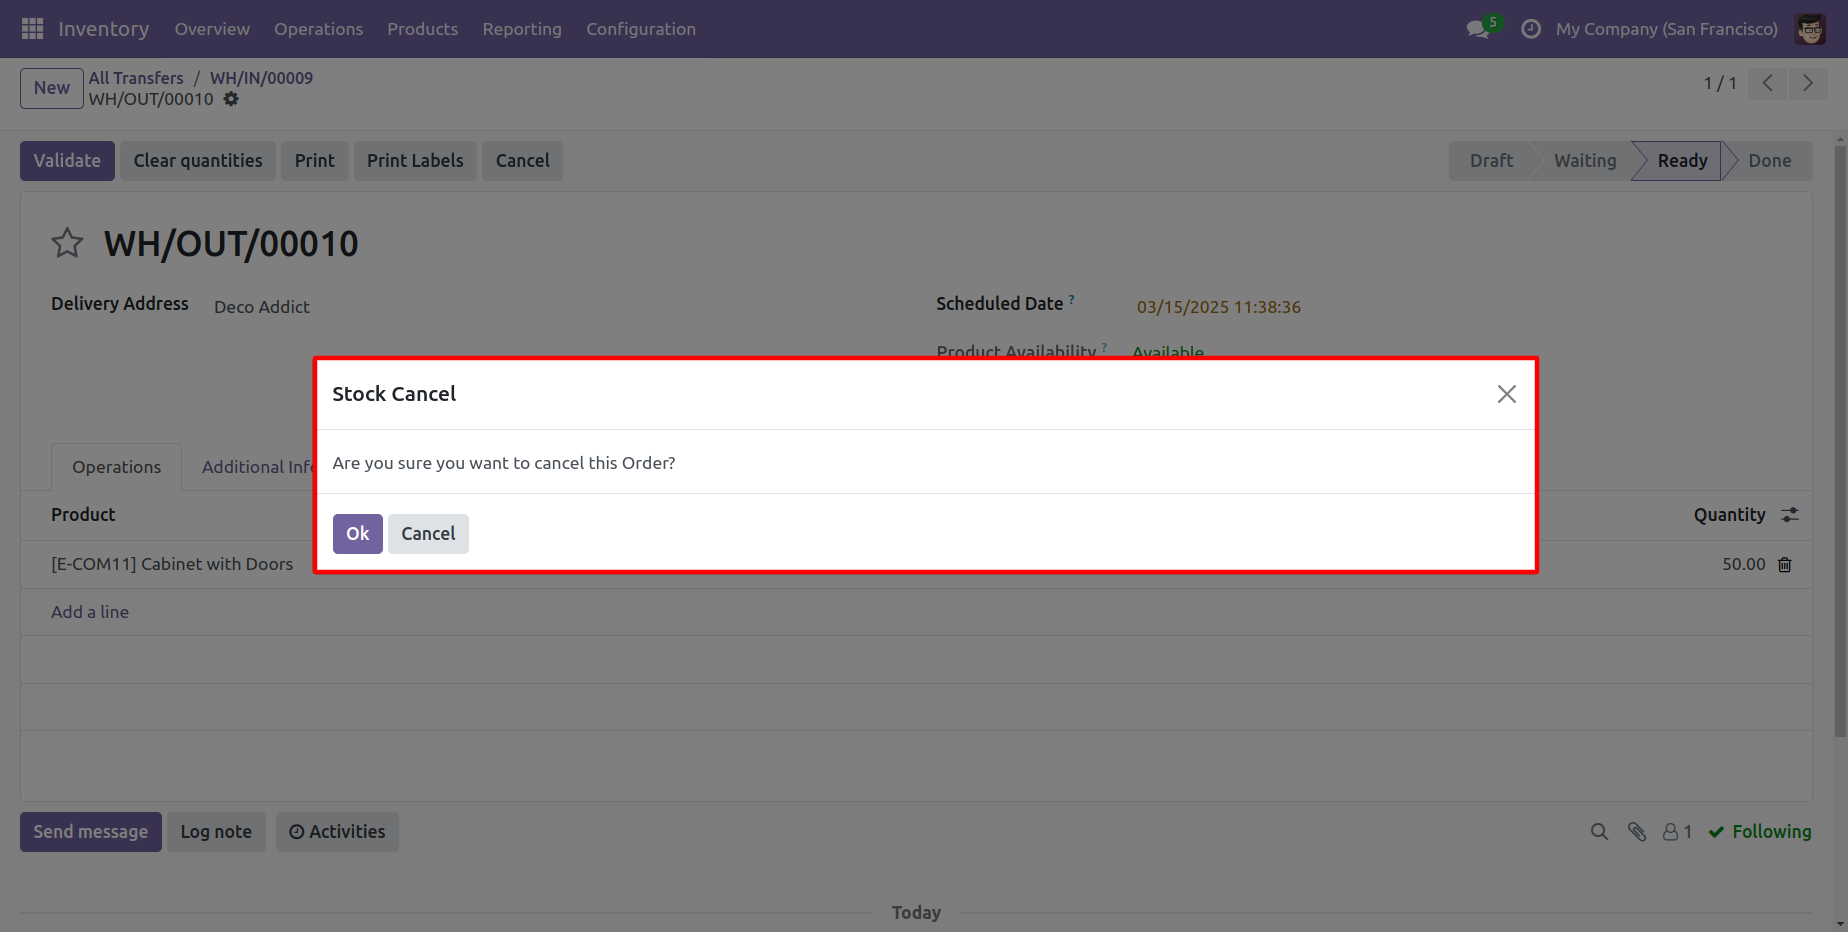Image resolution: width=1848 pixels, height=932 pixels.
Task: Open the Configuration menu
Action: [641, 29]
